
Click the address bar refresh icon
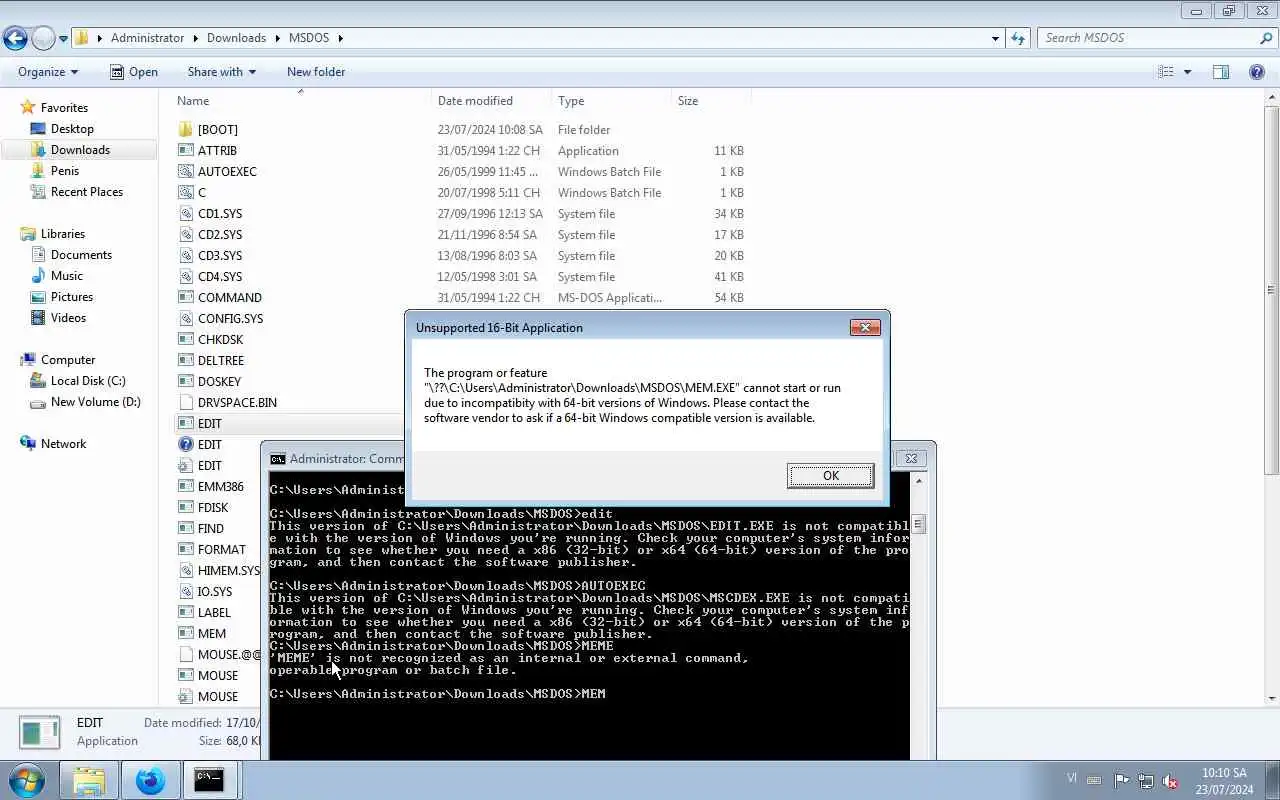(x=1018, y=38)
